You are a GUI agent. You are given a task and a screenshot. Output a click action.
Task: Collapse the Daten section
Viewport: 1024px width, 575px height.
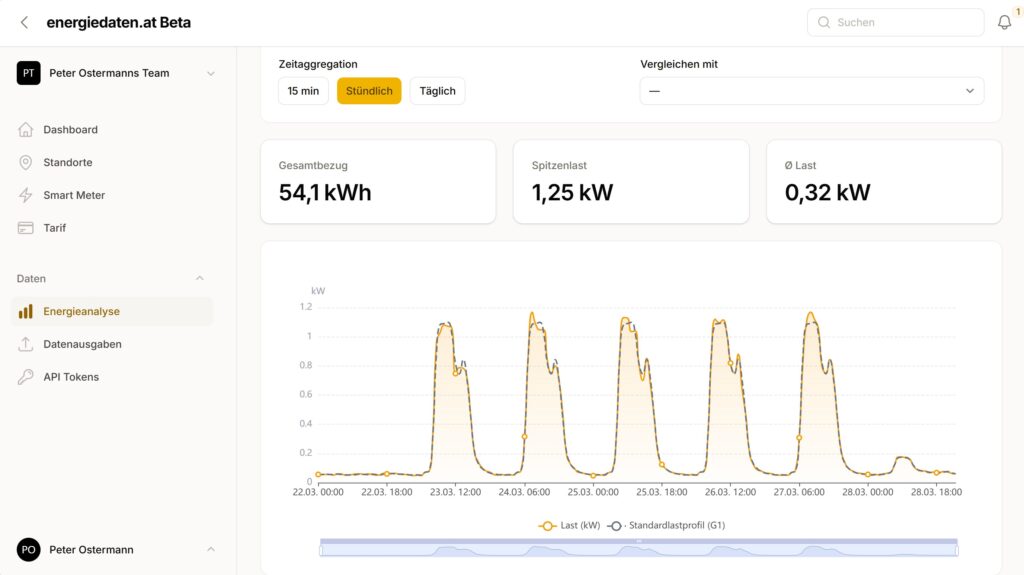(x=199, y=279)
